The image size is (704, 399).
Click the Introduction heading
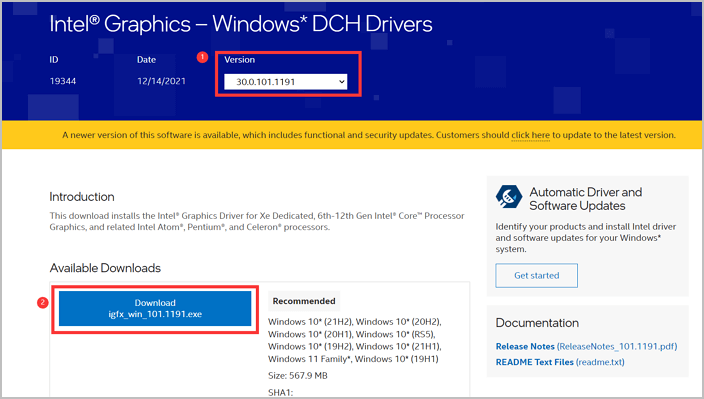tap(82, 197)
